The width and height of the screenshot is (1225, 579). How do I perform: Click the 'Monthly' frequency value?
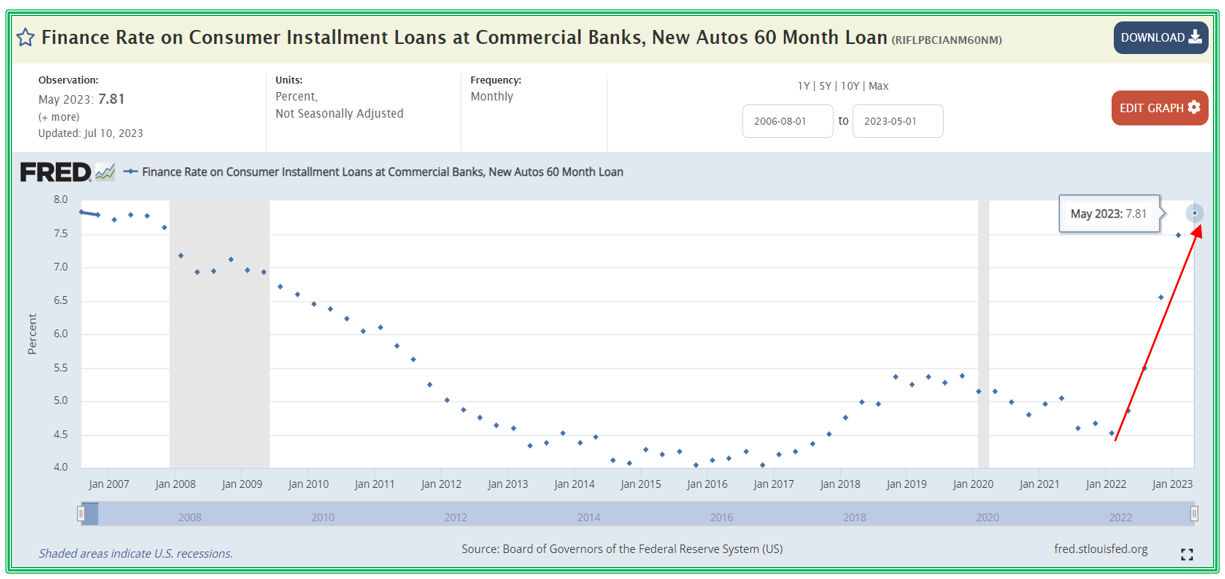tap(492, 97)
